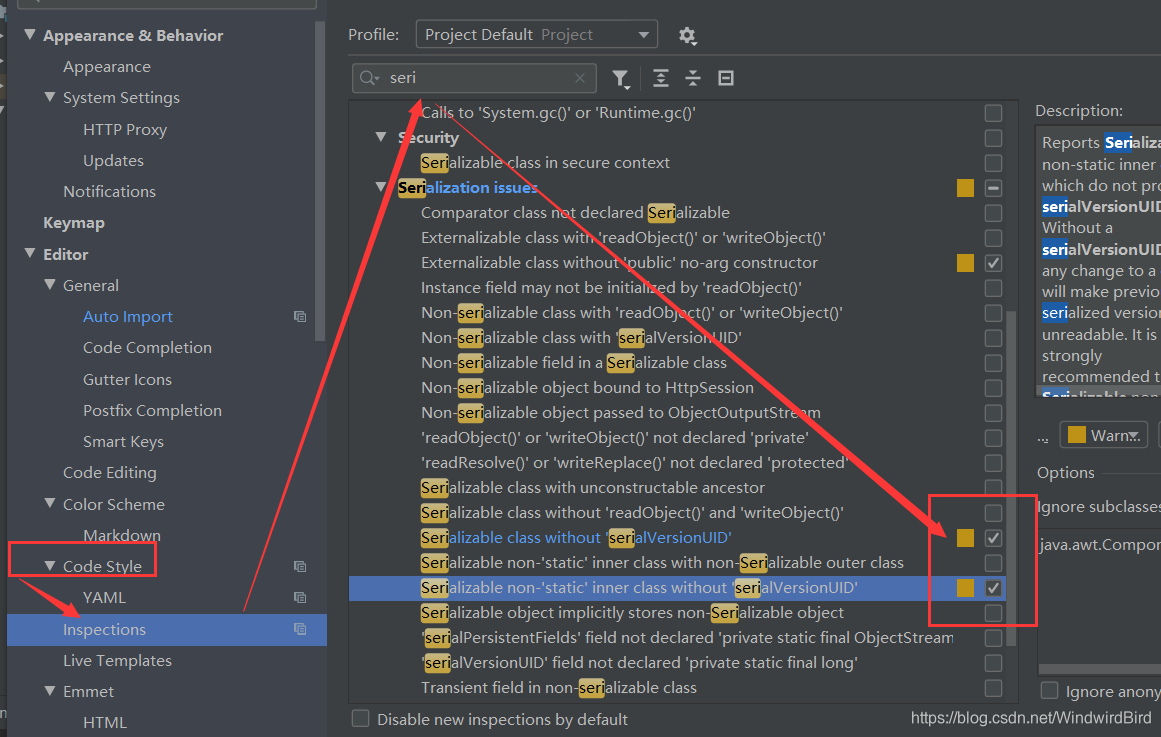This screenshot has height=737, width=1161.
Task: Open the HTTP Proxy settings page
Action: click(125, 130)
